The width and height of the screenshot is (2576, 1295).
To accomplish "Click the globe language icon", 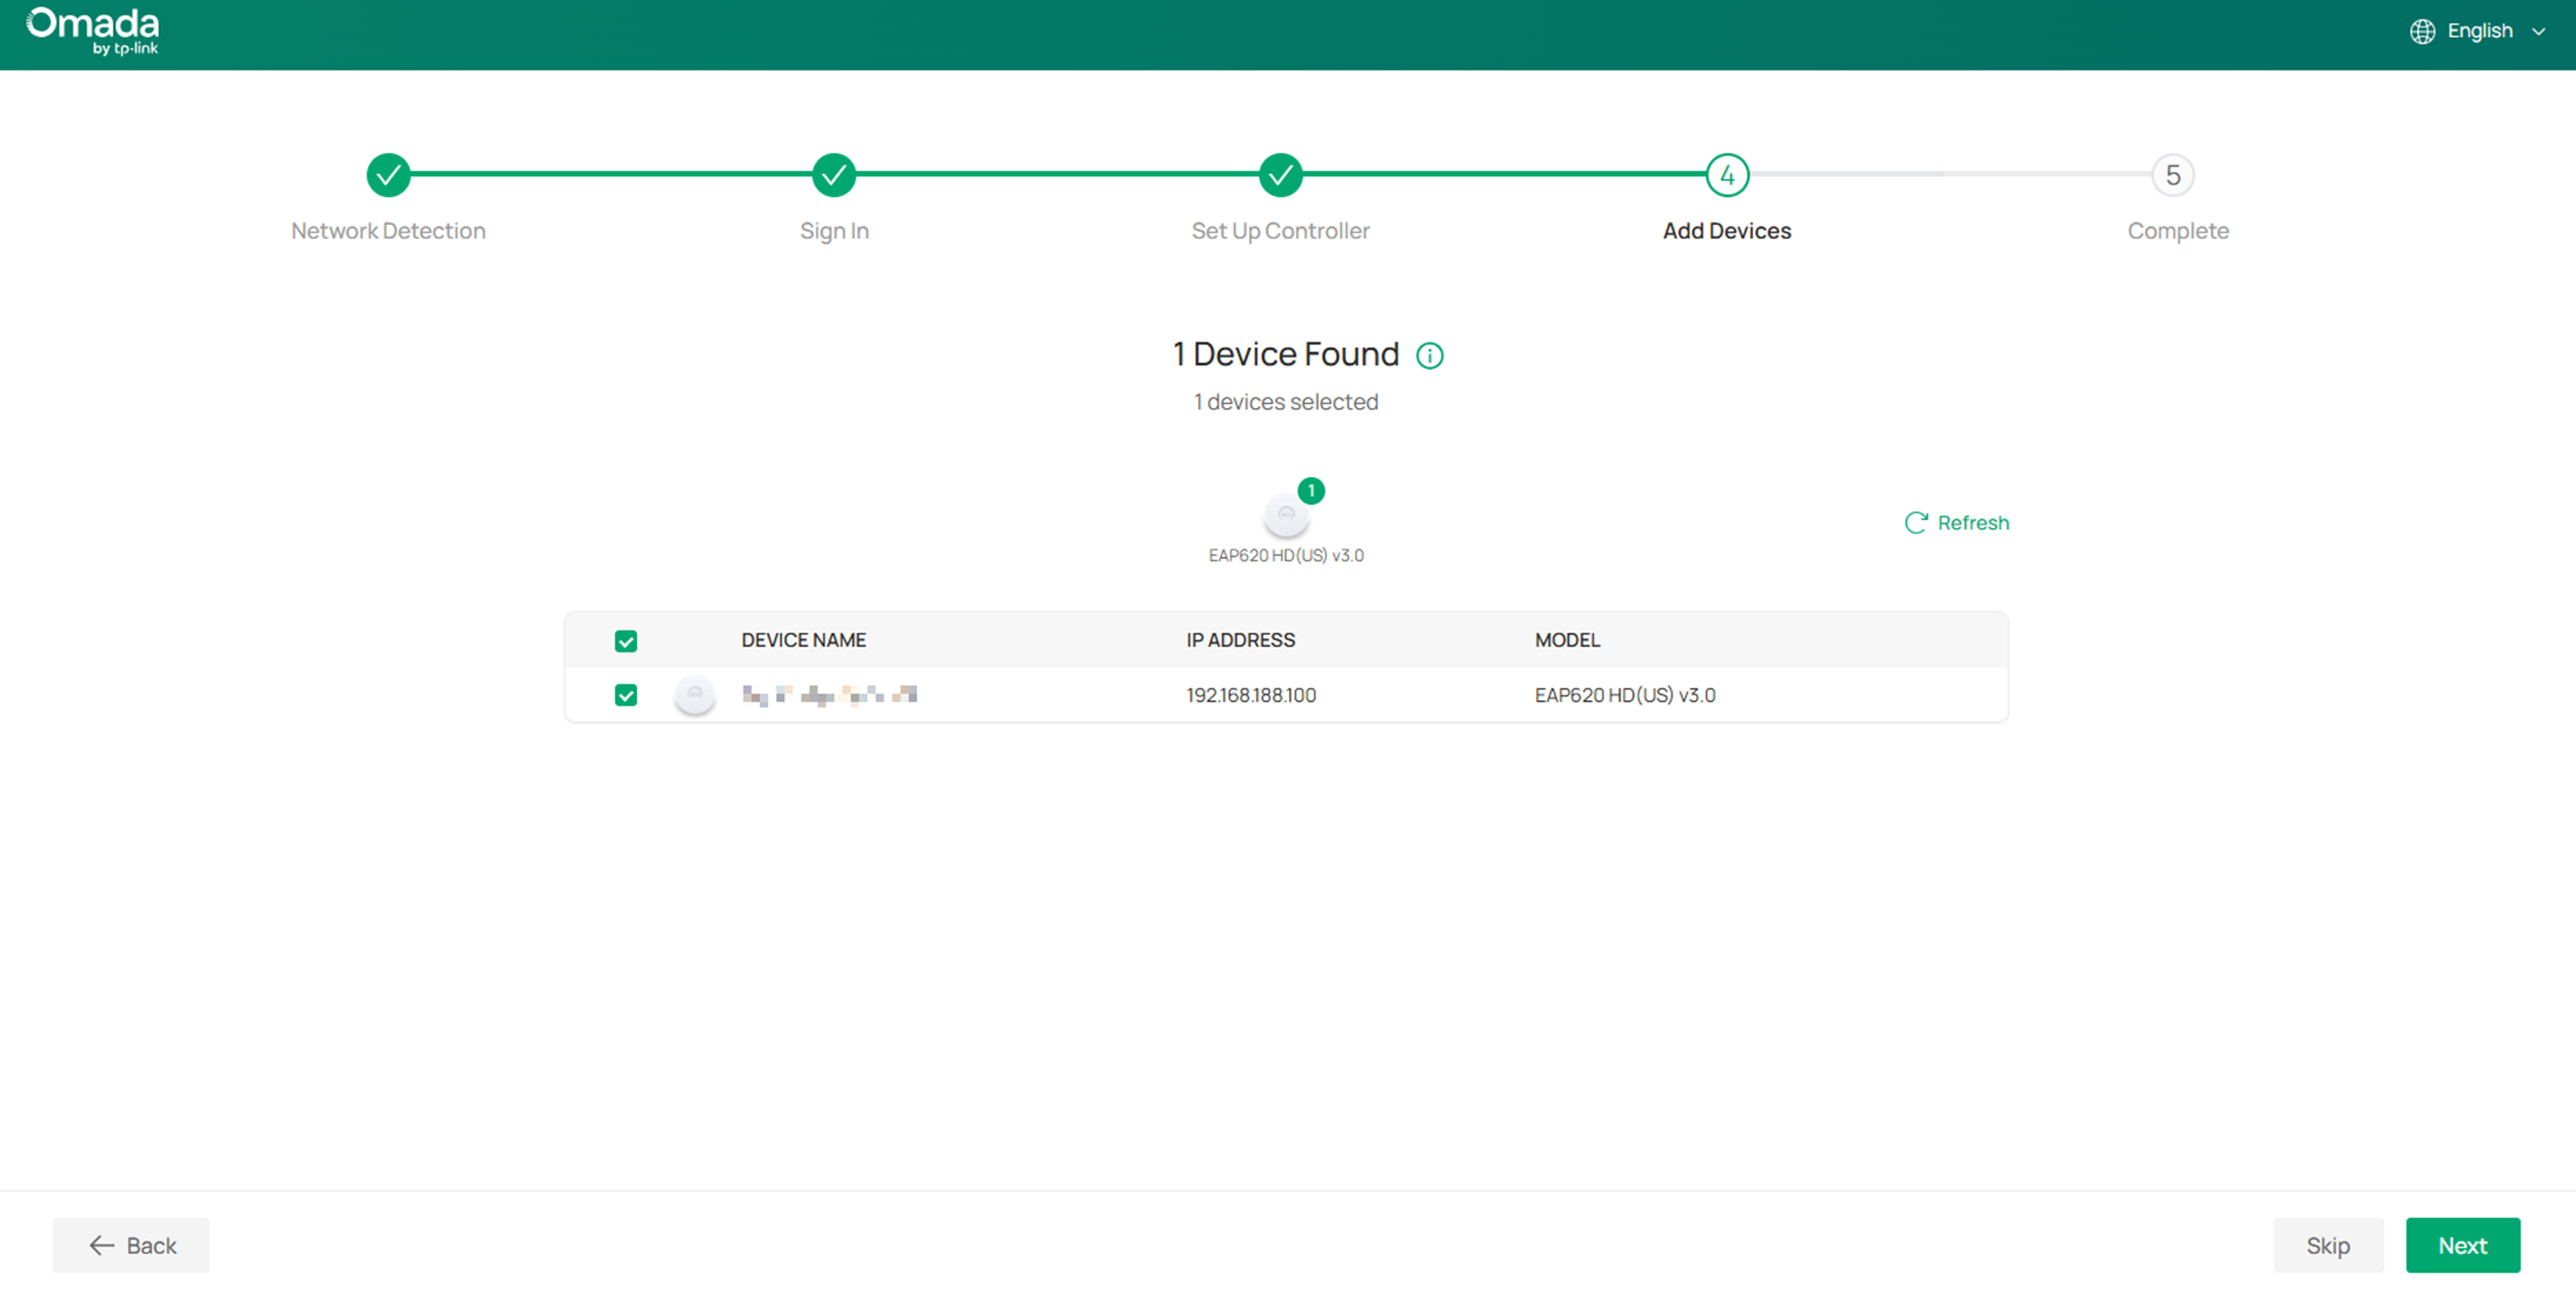I will (x=2423, y=31).
